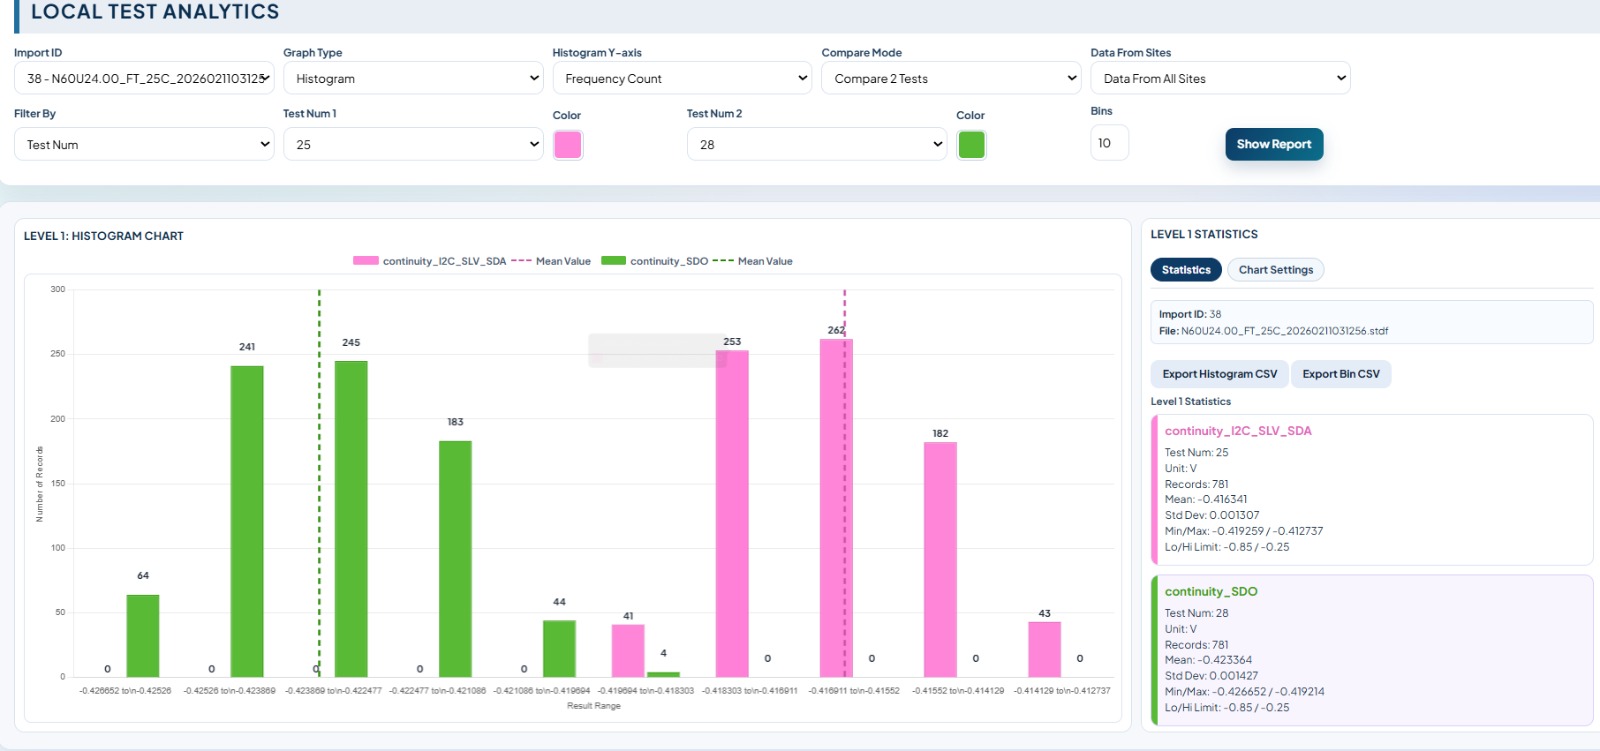Click the Result Range axis label
This screenshot has height=751, width=1600.
594,706
